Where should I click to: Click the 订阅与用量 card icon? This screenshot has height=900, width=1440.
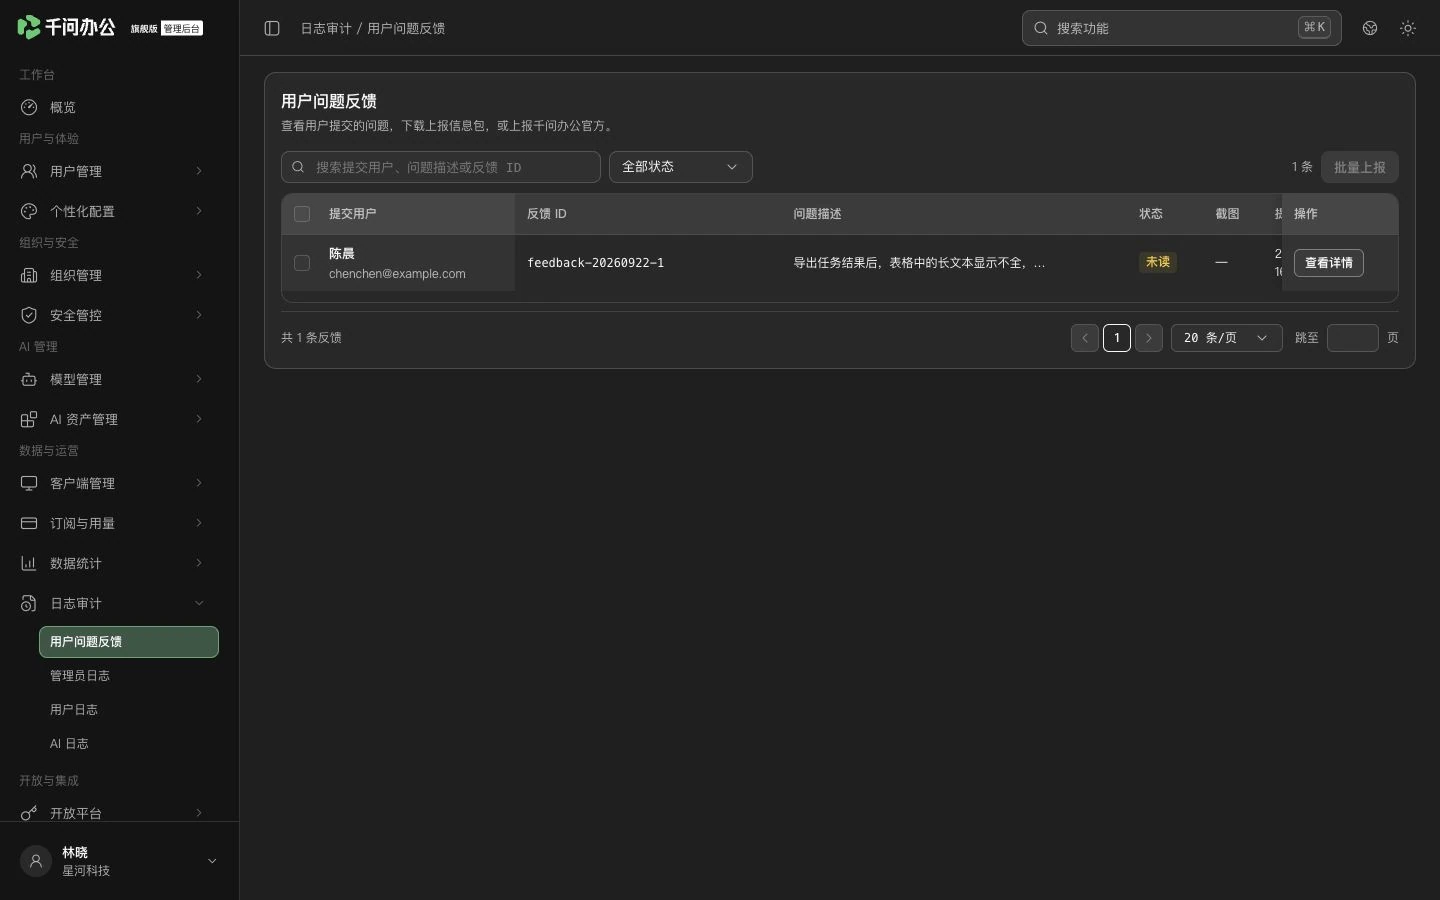[x=29, y=523]
